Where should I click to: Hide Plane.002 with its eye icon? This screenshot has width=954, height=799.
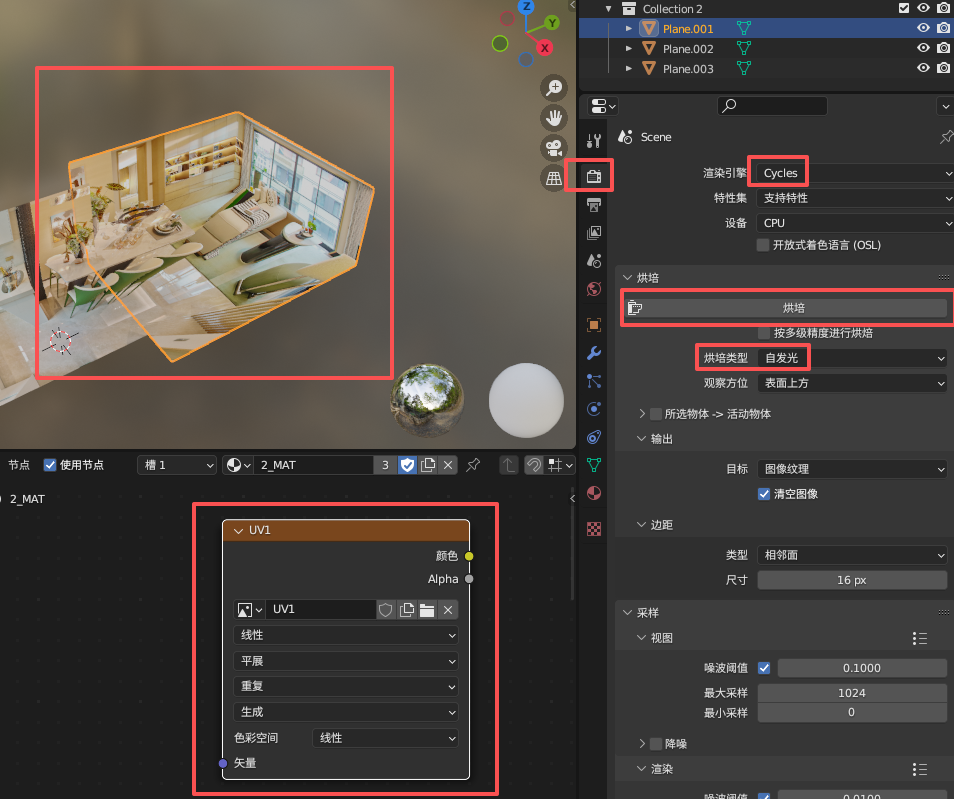click(x=923, y=49)
